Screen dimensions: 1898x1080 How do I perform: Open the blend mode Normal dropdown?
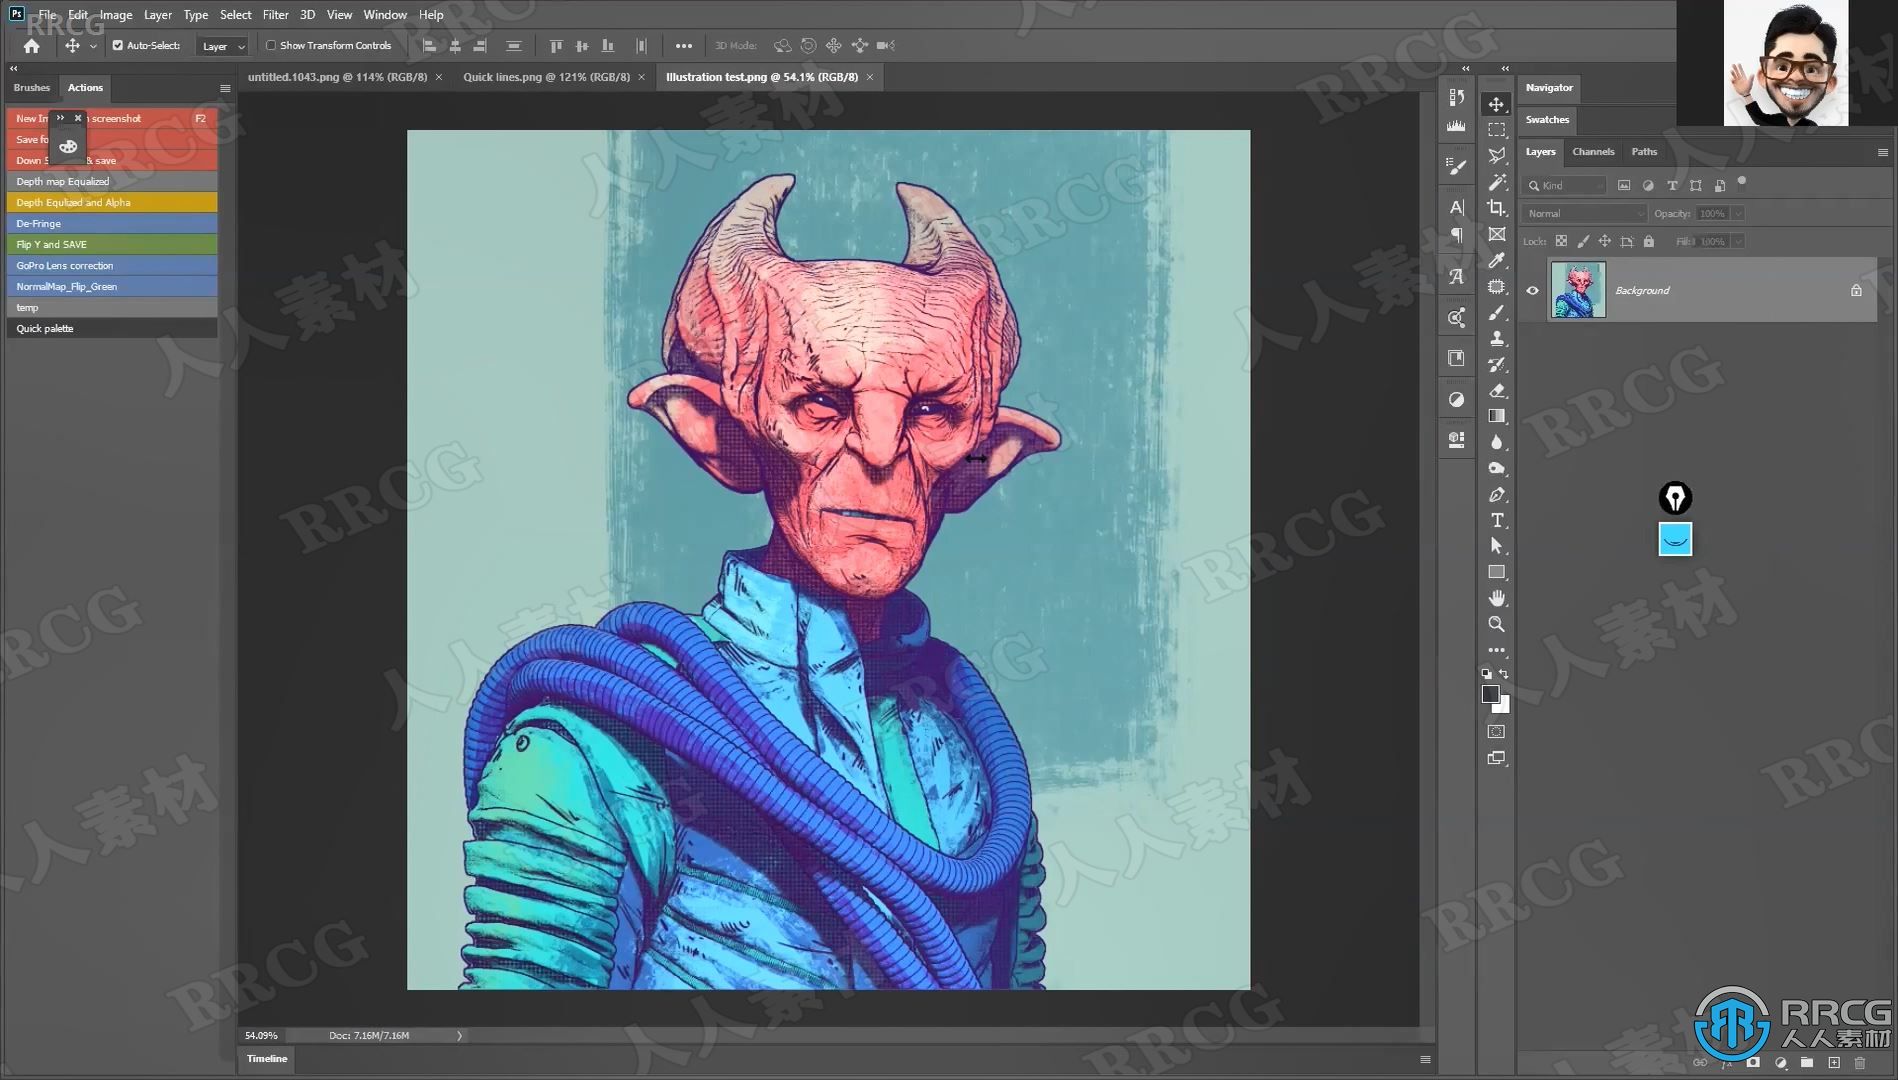coord(1584,214)
